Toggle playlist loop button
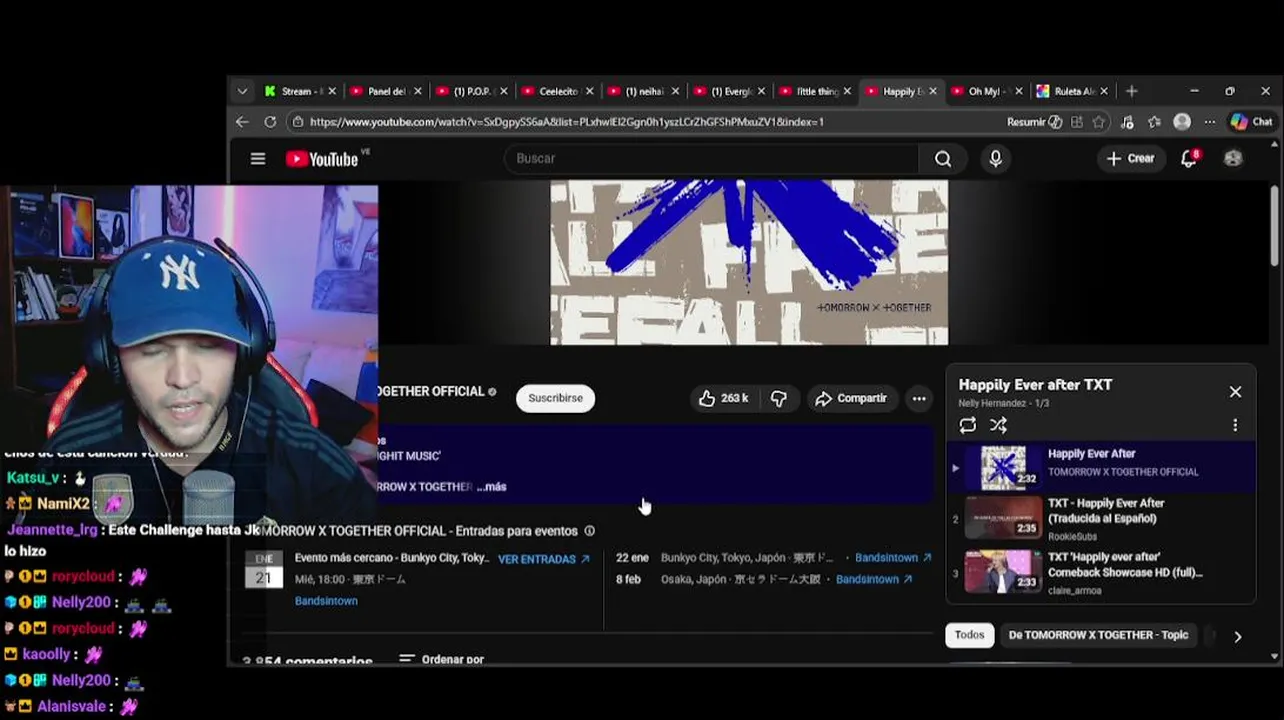Screen dimensions: 1284x720 [x=967, y=425]
